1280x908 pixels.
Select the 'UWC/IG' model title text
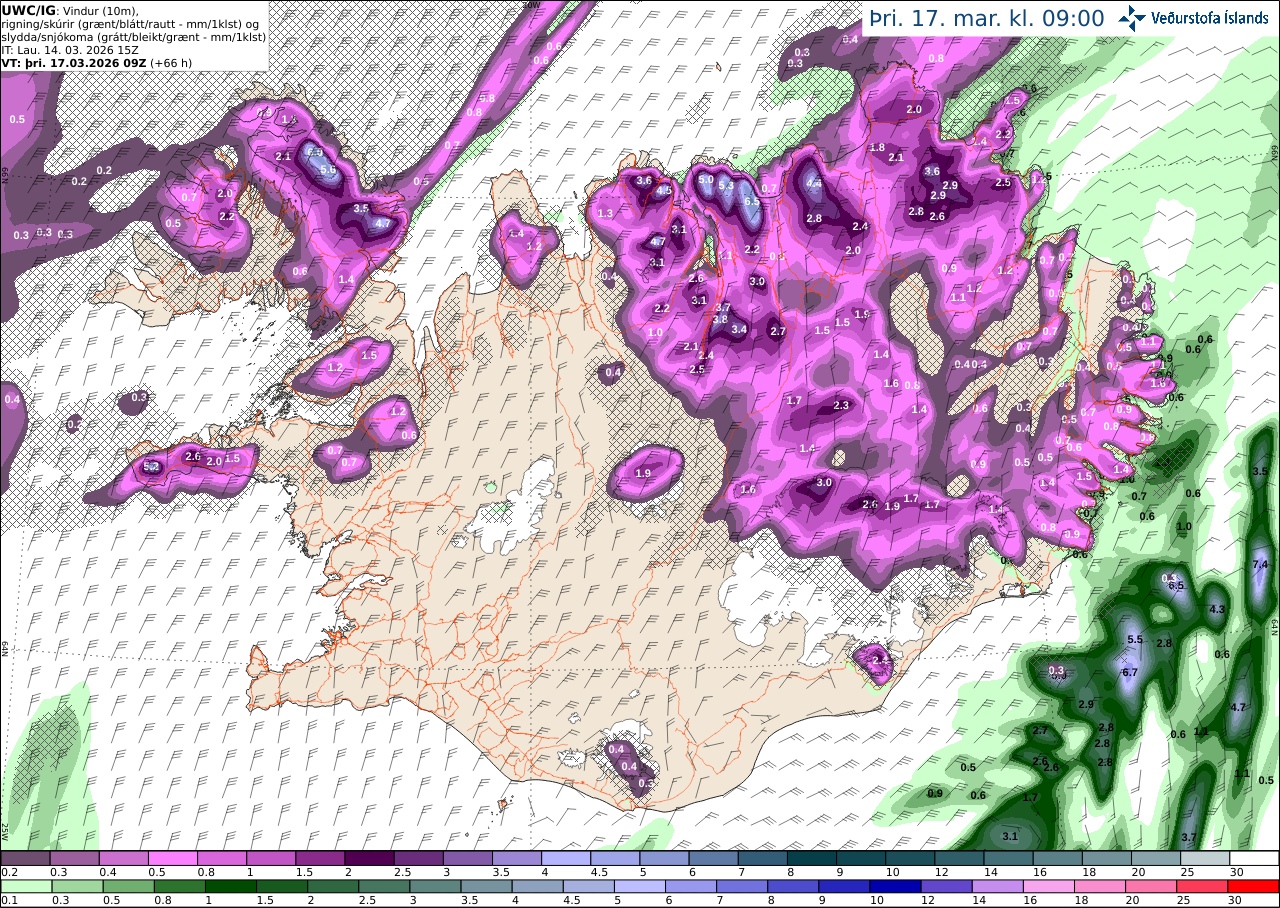tap(28, 11)
